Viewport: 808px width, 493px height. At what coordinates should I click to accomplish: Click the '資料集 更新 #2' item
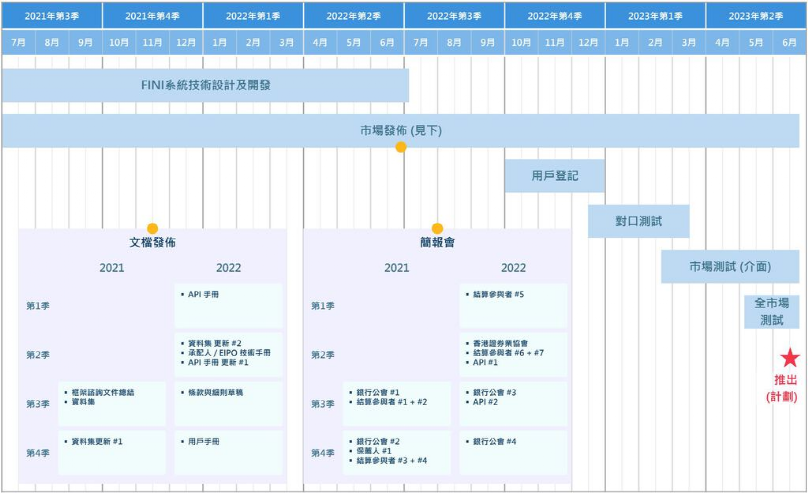click(214, 343)
